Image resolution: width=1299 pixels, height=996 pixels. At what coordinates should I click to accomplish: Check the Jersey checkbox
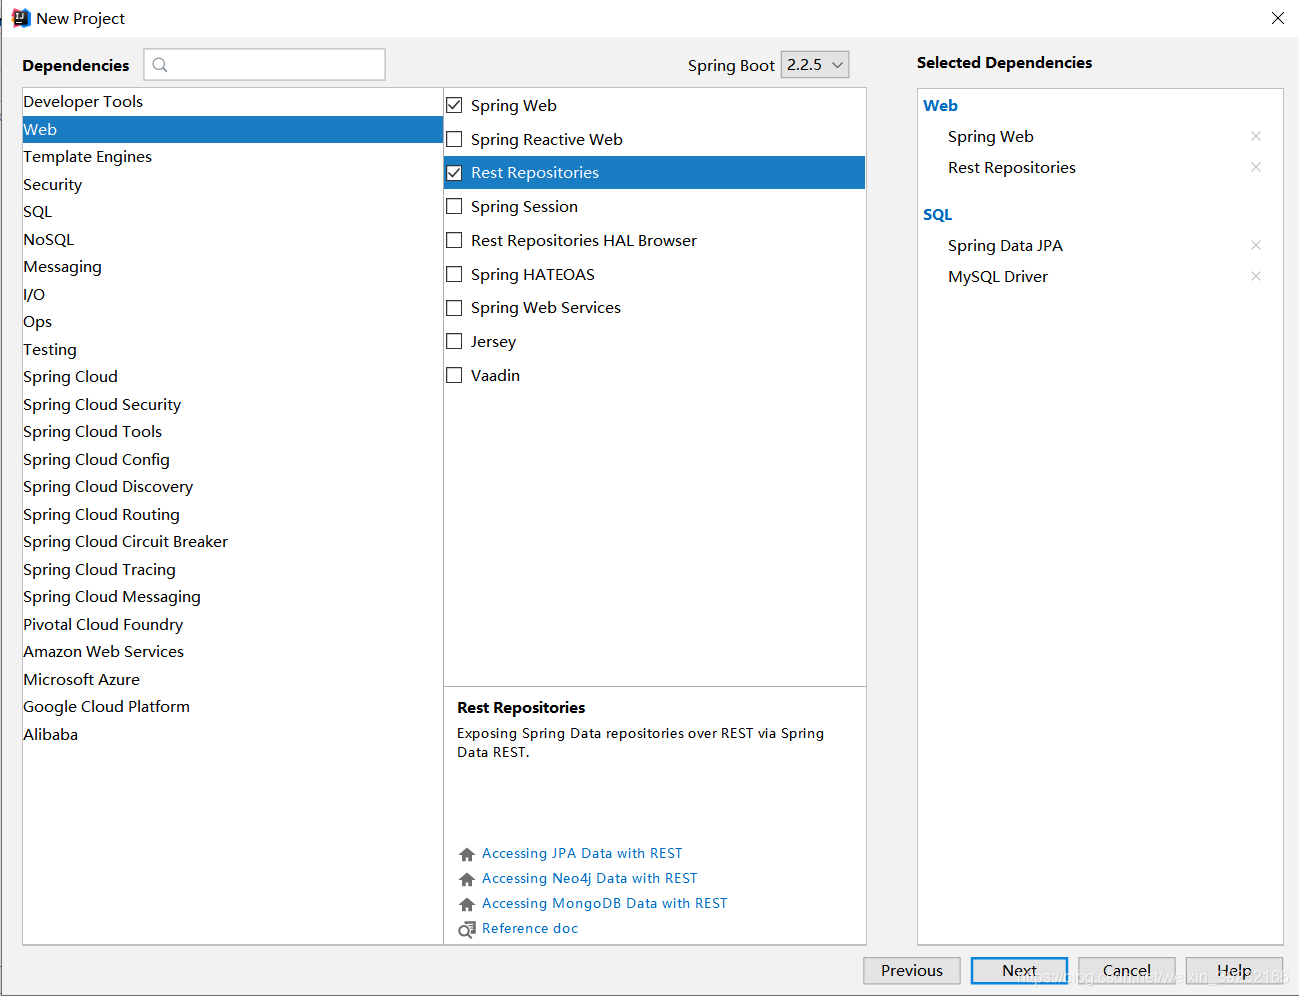click(454, 341)
